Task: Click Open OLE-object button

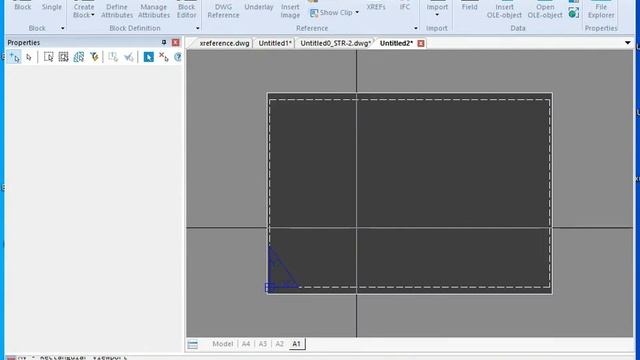Action: click(545, 11)
